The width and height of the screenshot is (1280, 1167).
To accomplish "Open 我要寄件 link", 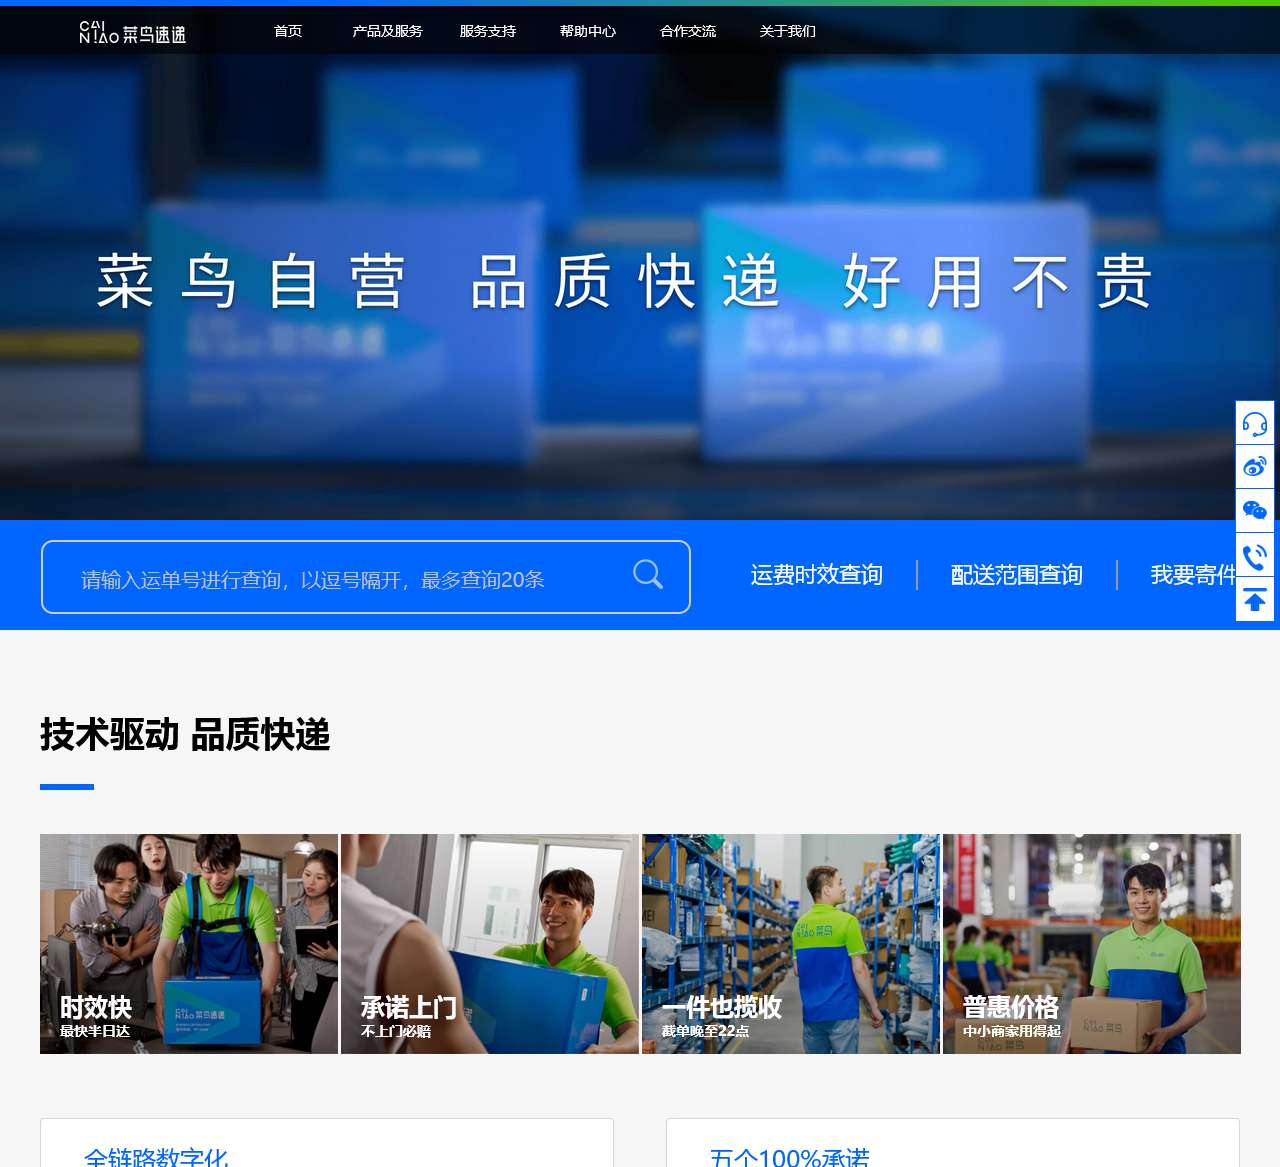I will 1194,575.
